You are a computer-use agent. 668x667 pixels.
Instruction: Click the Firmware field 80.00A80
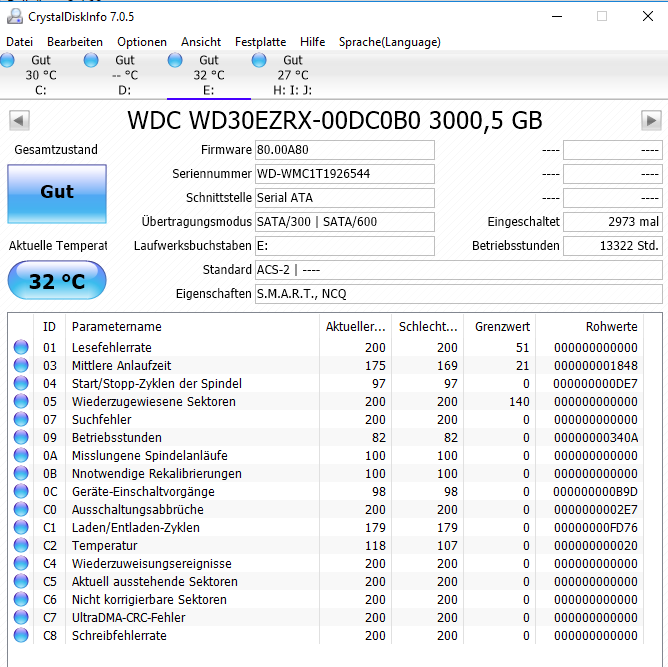click(x=345, y=150)
